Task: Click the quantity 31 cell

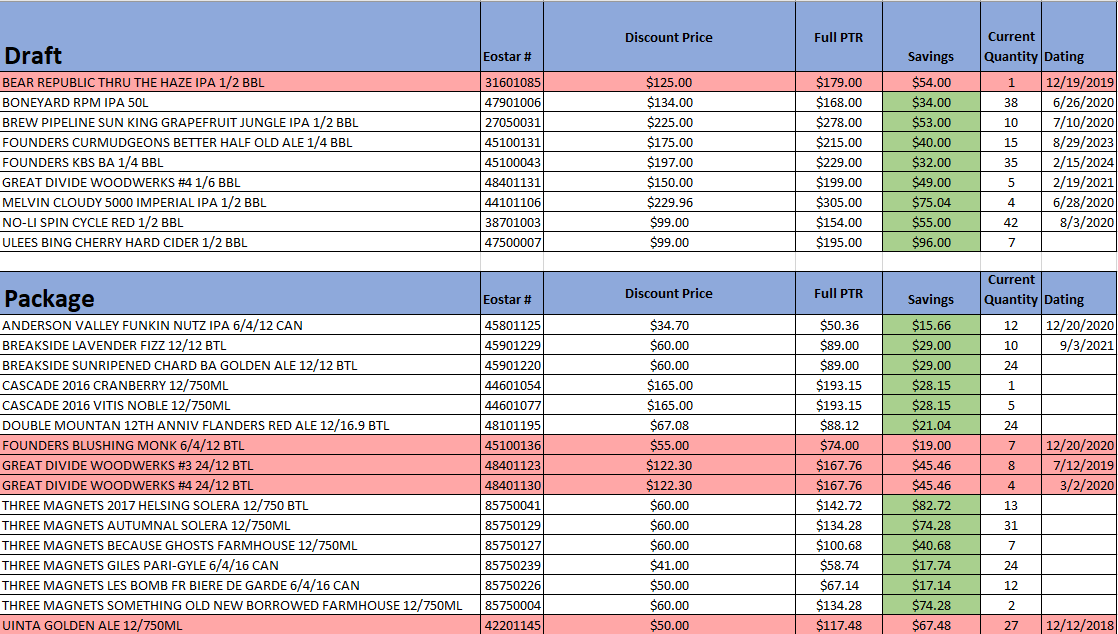Action: pyautogui.click(x=1010, y=525)
